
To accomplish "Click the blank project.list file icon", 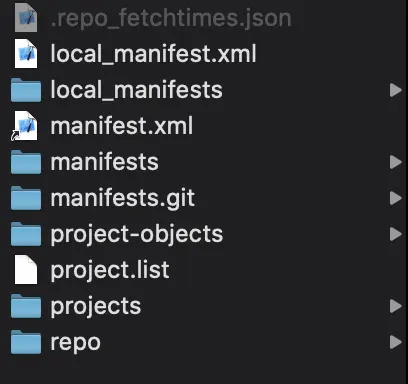I will [26, 270].
